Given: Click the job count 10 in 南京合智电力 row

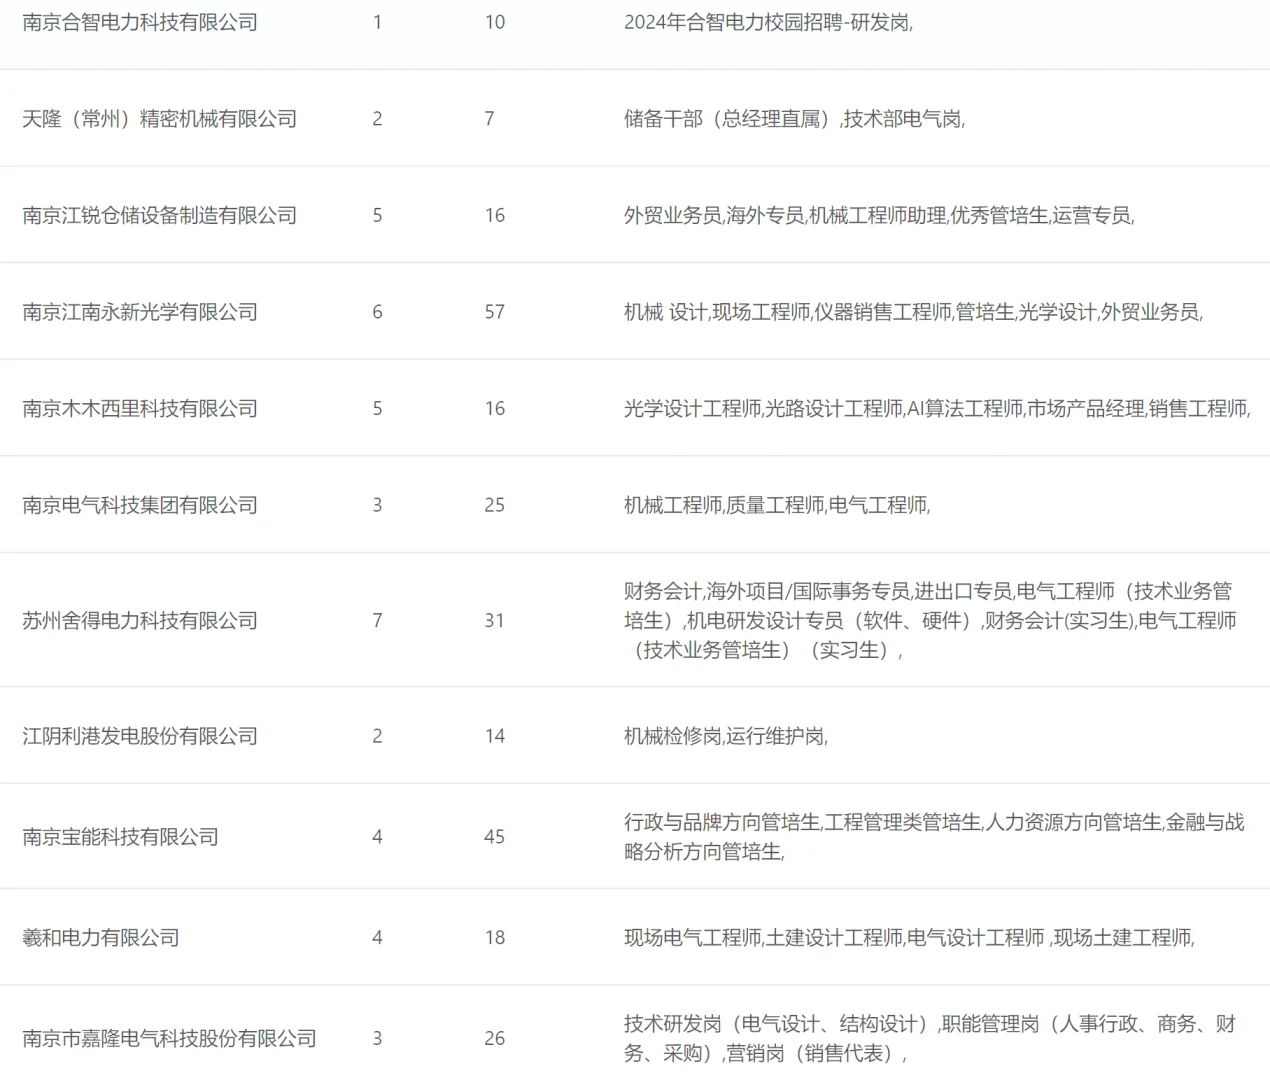Looking at the screenshot, I should [495, 22].
